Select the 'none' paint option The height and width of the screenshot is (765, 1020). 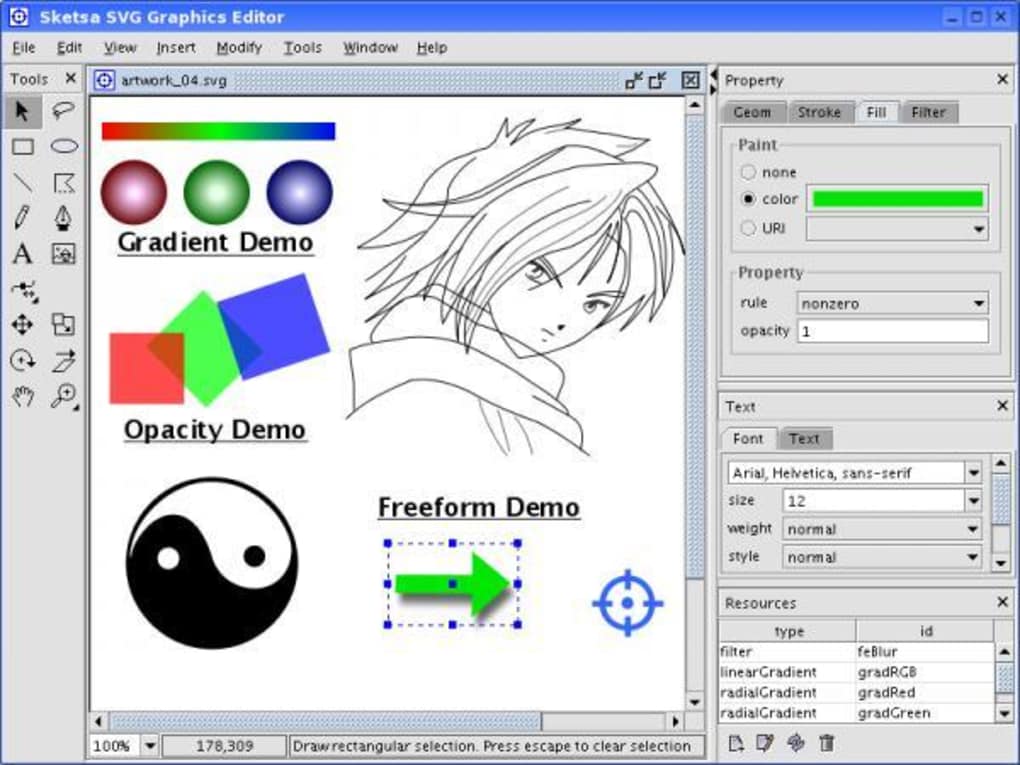coord(748,171)
